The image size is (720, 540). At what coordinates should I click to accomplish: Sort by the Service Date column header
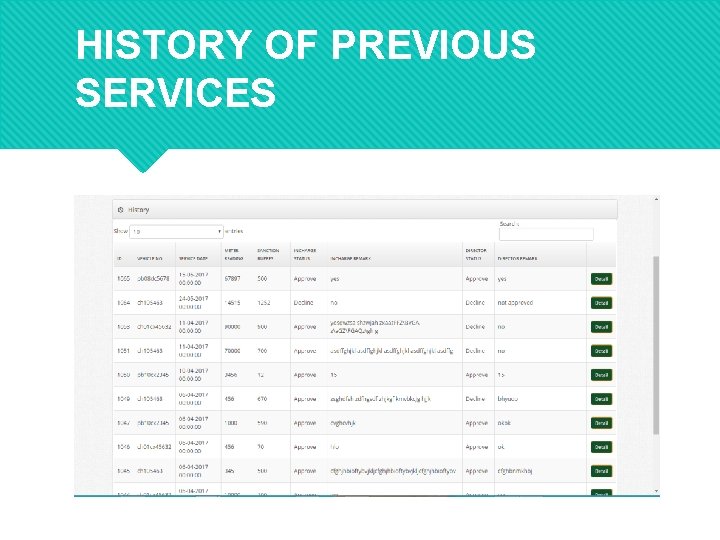click(x=193, y=259)
